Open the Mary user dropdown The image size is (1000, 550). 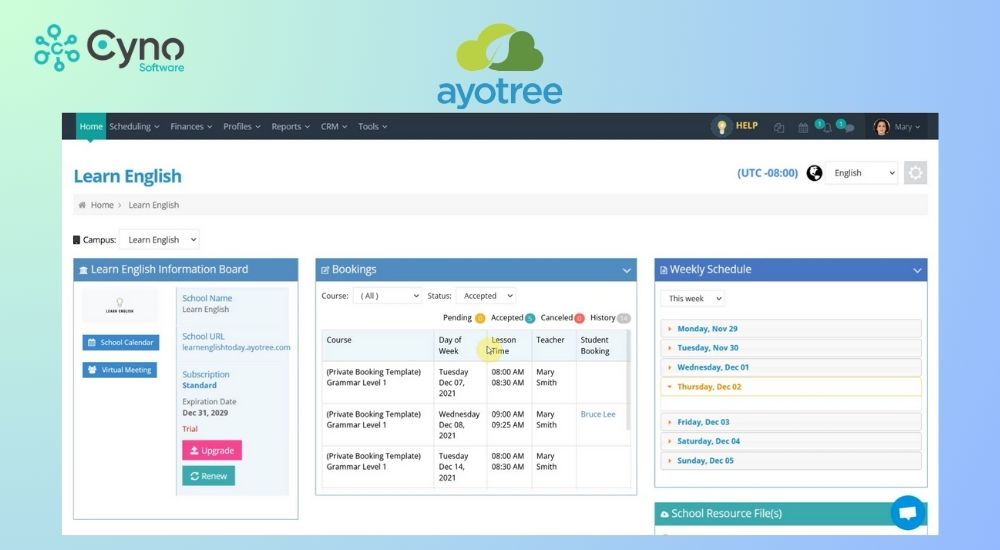[907, 127]
